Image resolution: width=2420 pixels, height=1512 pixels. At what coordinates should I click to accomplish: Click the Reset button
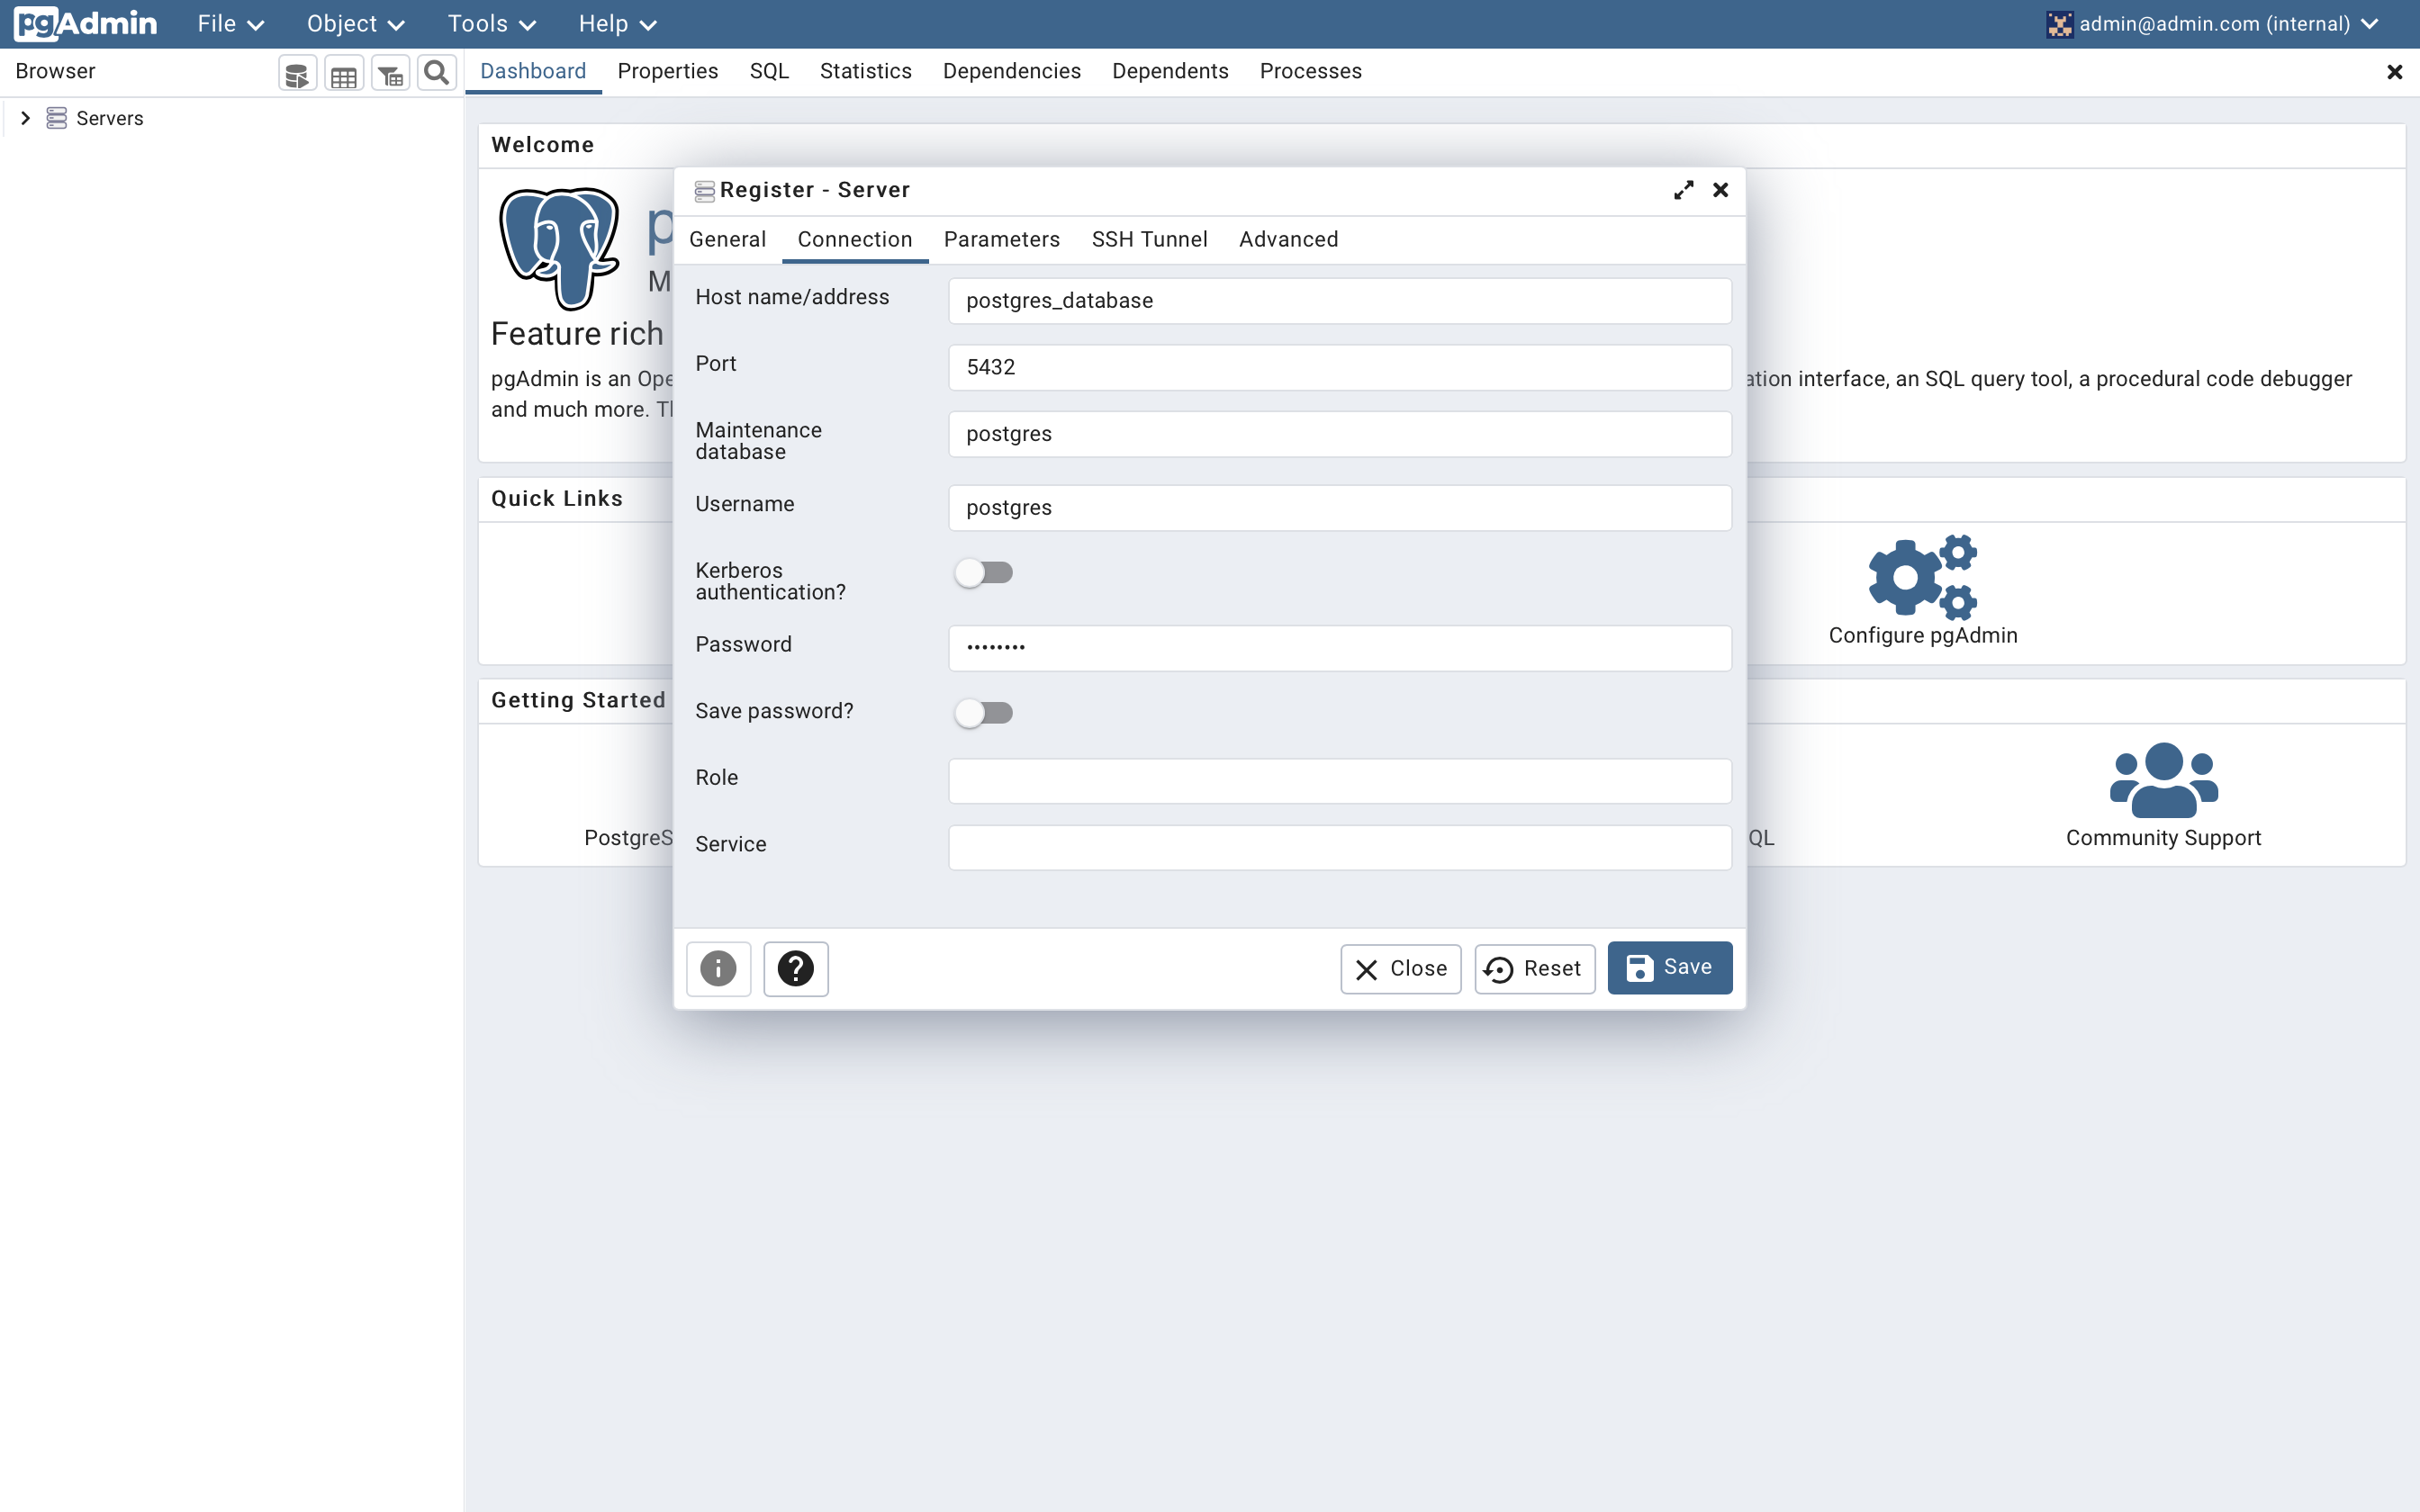tap(1534, 969)
